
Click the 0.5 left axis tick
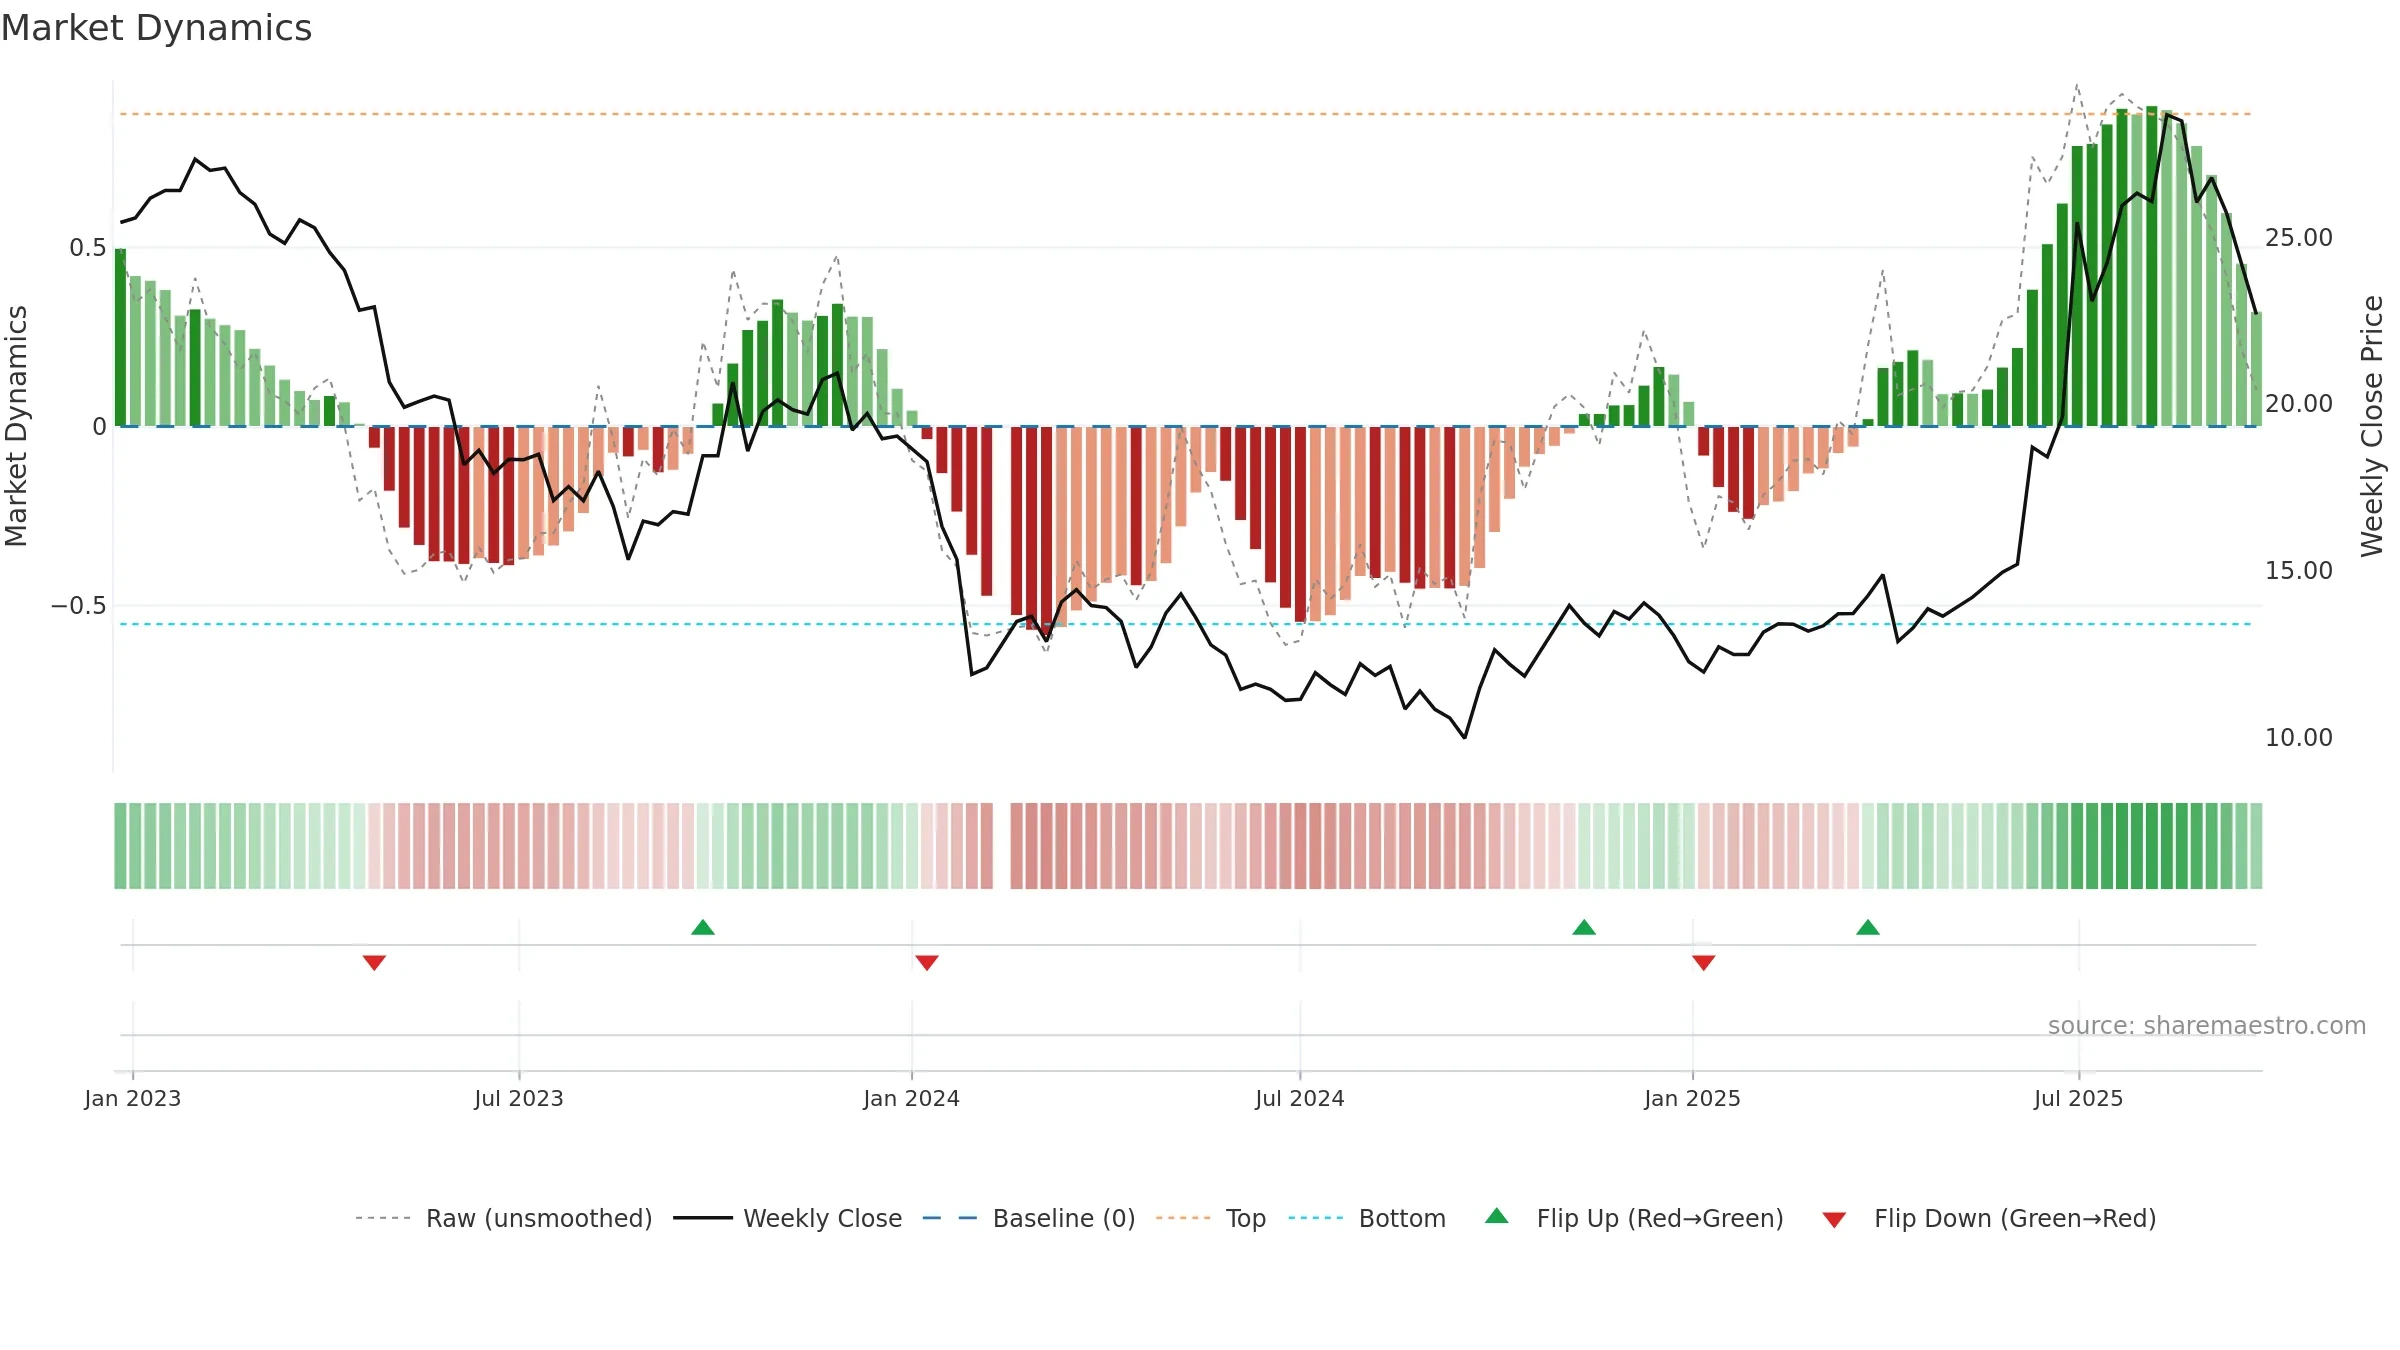[x=88, y=248]
